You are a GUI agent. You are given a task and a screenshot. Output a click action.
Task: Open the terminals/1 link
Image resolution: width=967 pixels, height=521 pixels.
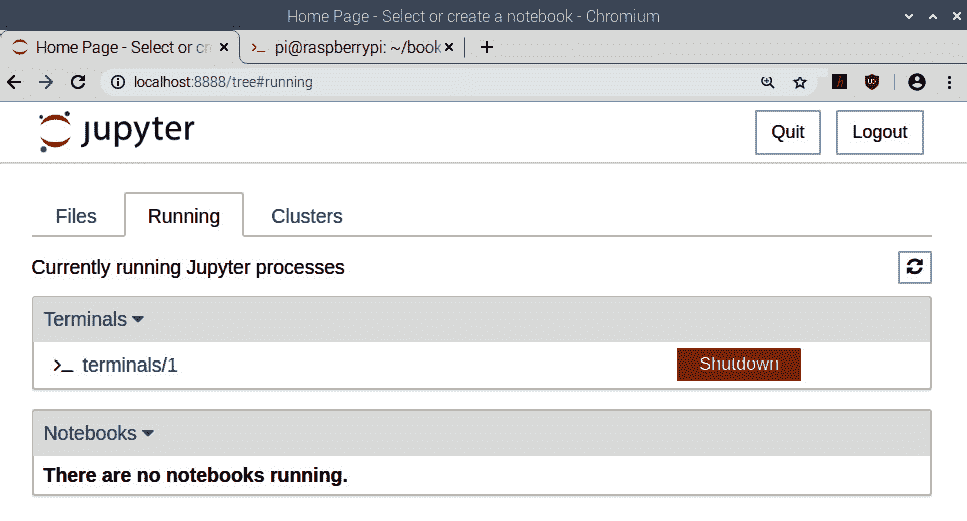point(130,365)
